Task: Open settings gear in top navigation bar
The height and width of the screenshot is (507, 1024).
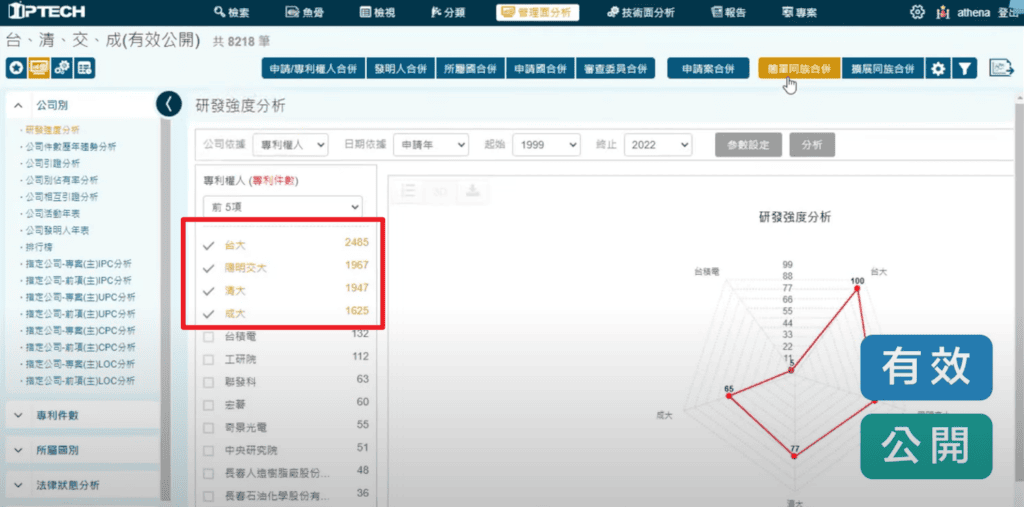Action: 917,12
